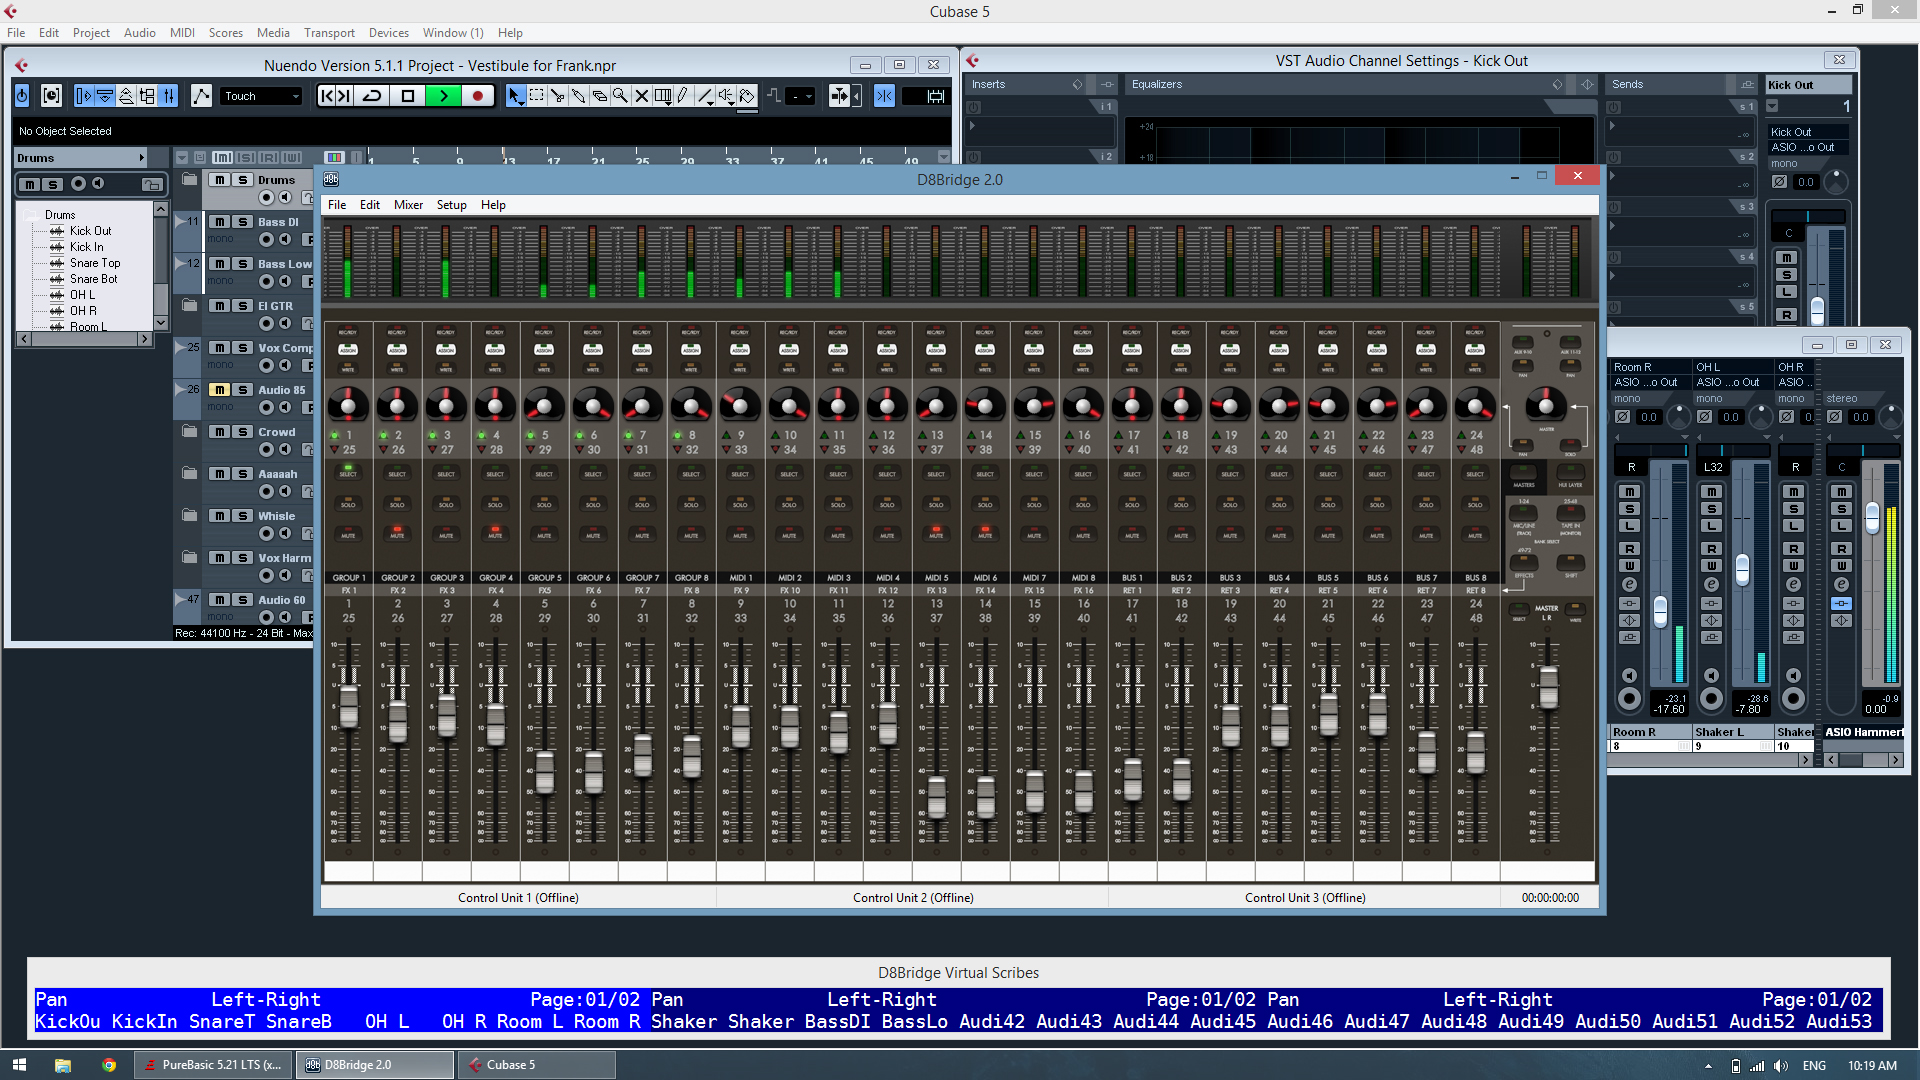Select the Object Selection arrow tool
Image resolution: width=1920 pixels, height=1080 pixels.
pyautogui.click(x=515, y=96)
